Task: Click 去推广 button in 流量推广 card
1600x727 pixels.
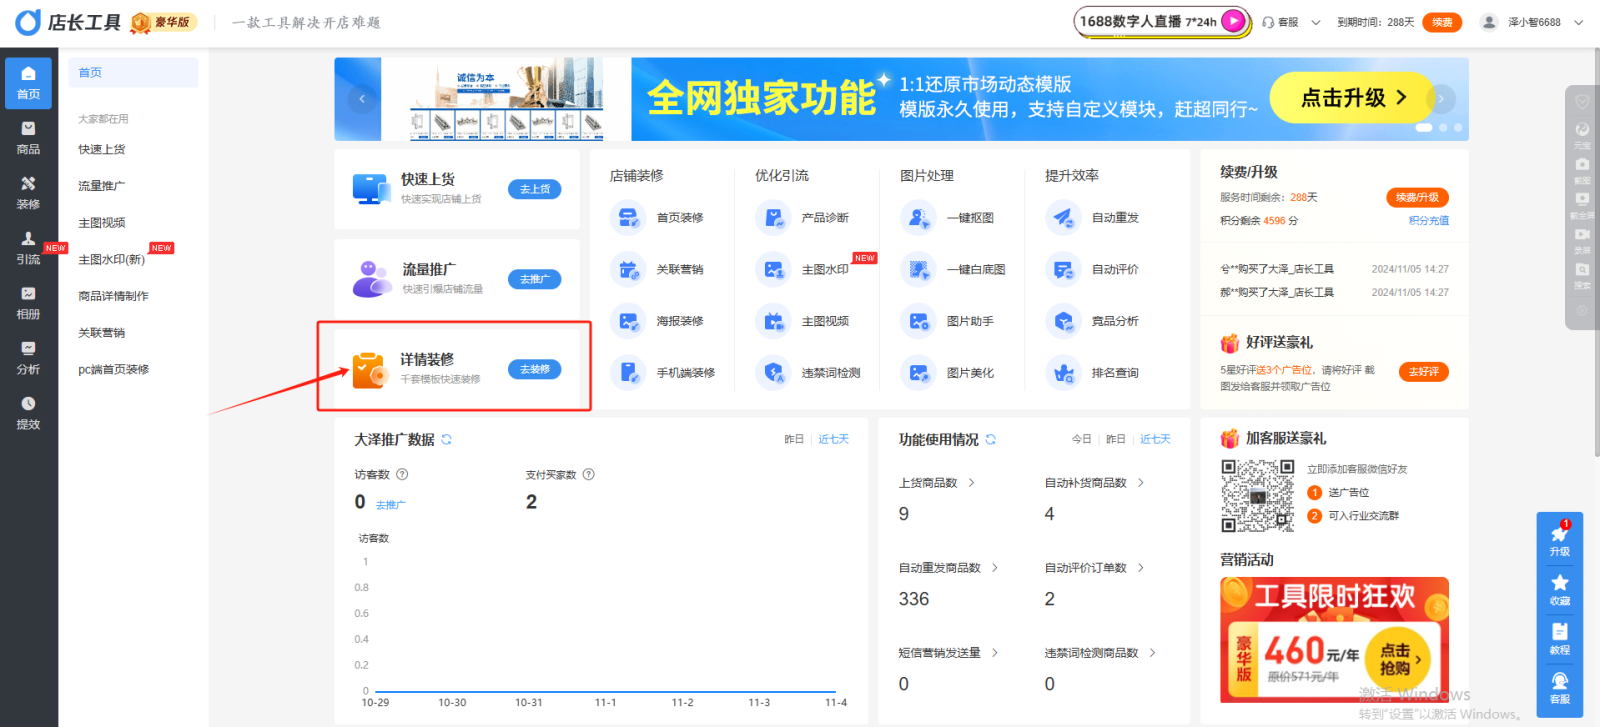Action: (535, 279)
